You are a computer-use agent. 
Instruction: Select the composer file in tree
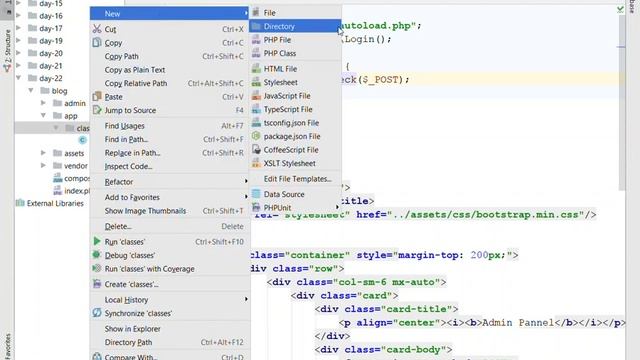tap(72, 178)
